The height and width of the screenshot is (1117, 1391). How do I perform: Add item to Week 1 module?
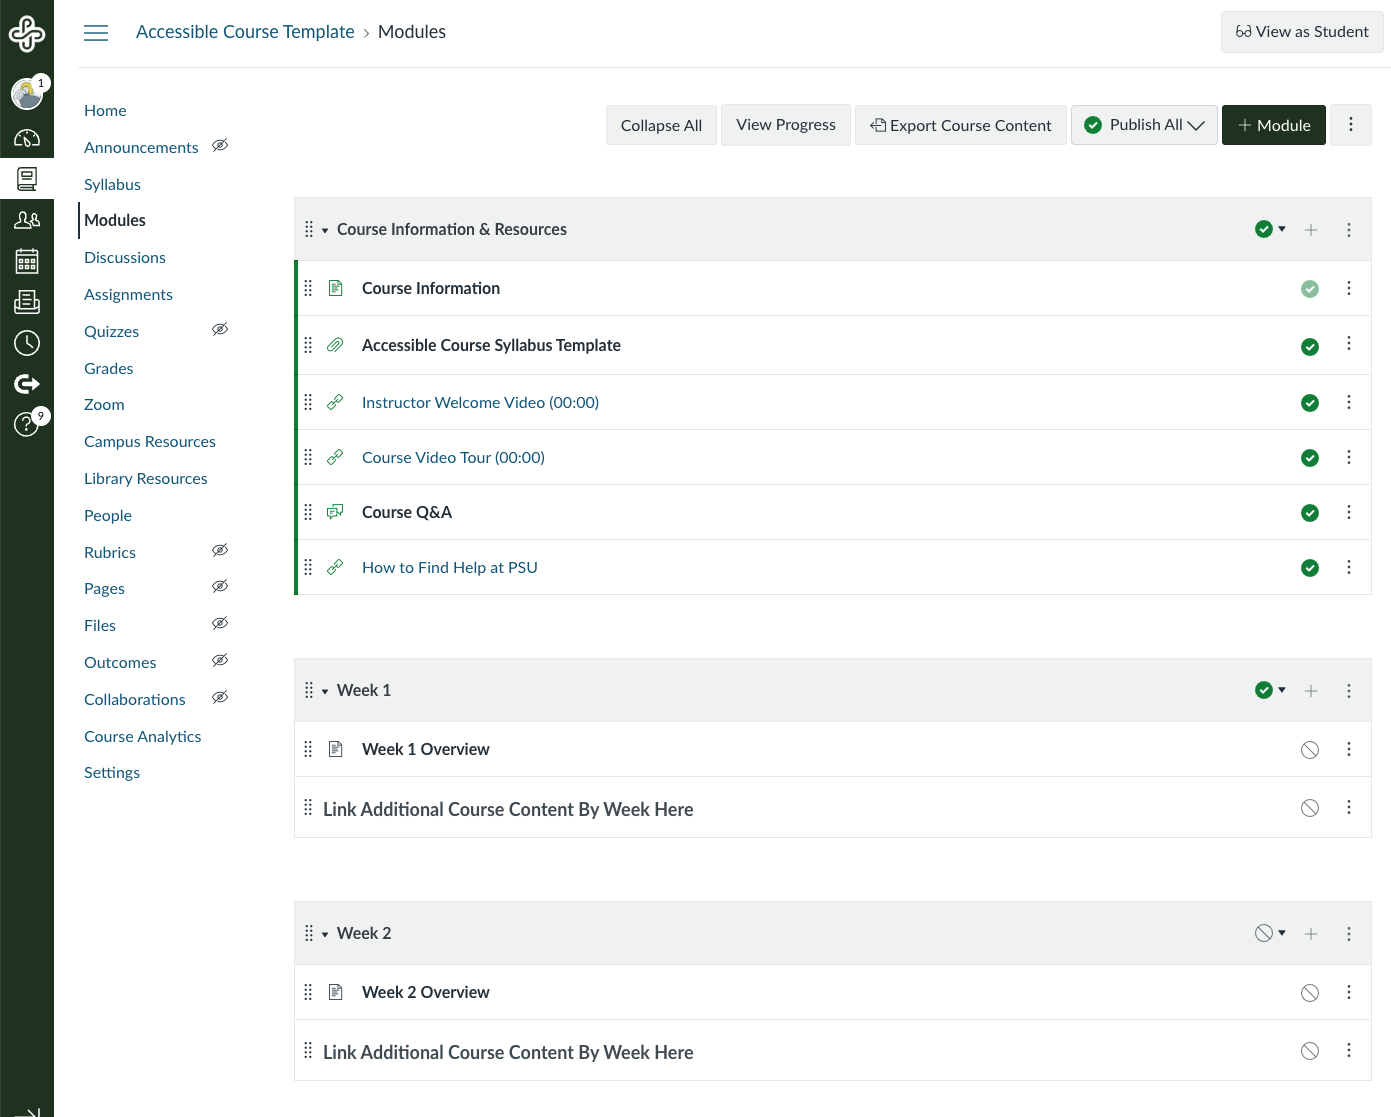[x=1310, y=691]
